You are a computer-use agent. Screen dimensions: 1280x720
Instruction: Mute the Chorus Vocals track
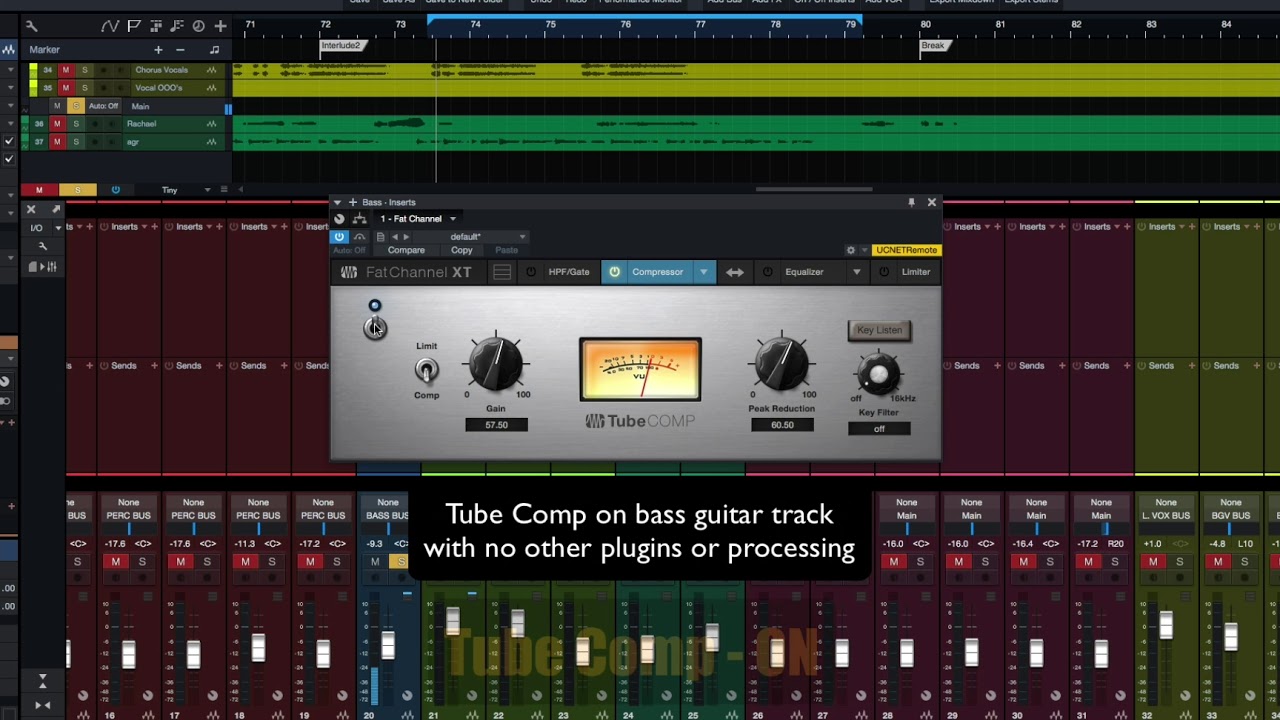click(65, 70)
